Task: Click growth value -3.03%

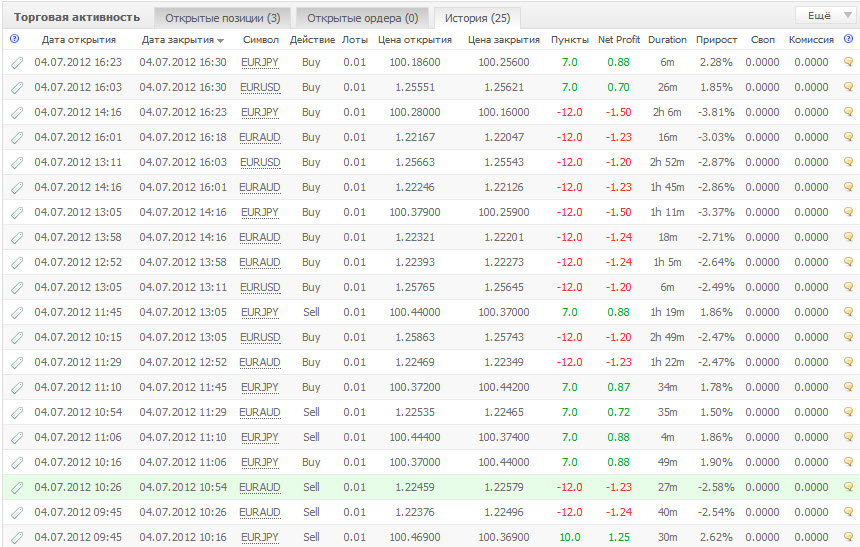Action: [x=716, y=137]
